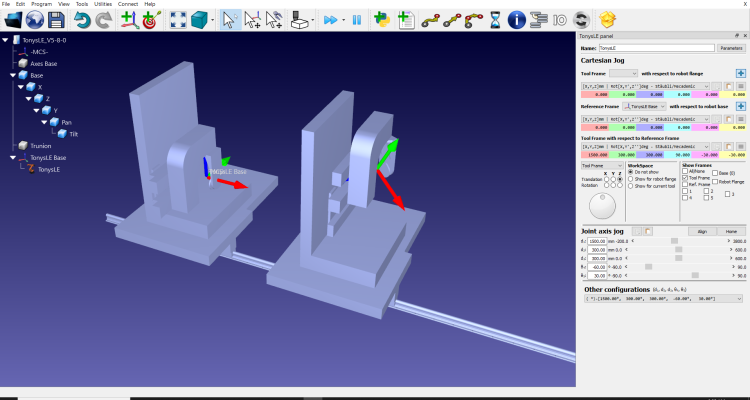The height and width of the screenshot is (400, 750).
Task: Open the Tools menu
Action: click(x=82, y=4)
